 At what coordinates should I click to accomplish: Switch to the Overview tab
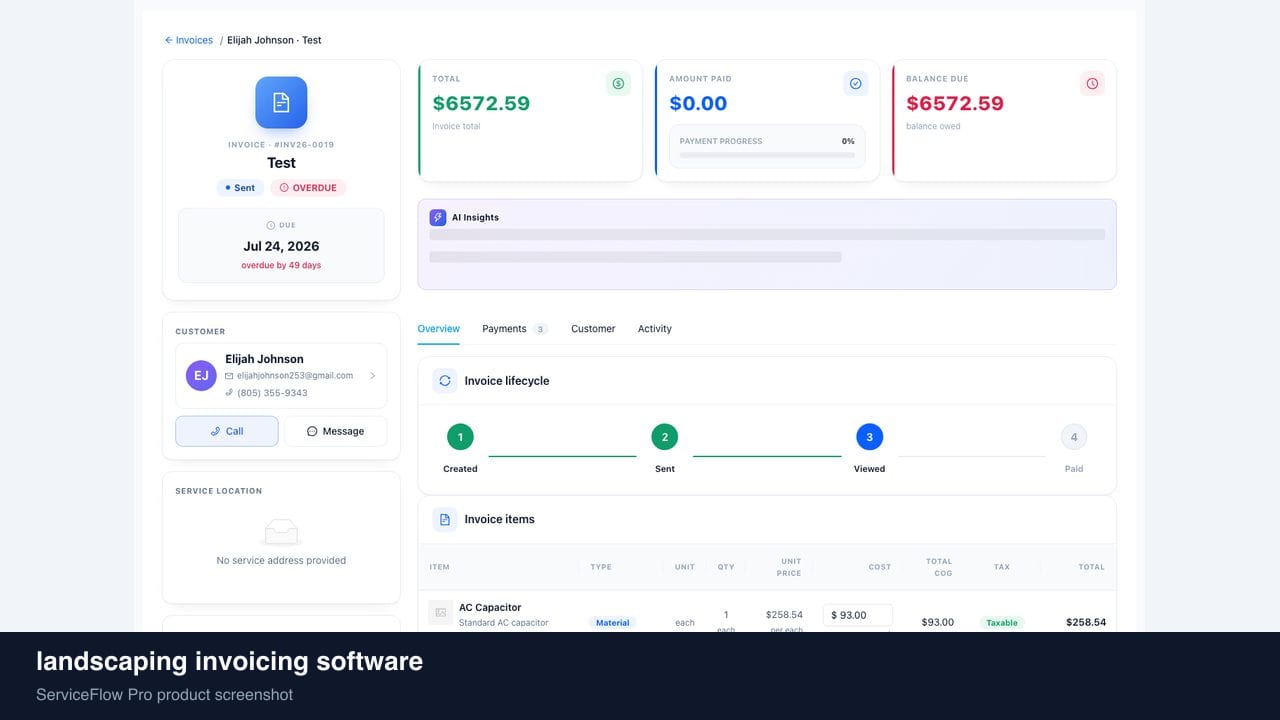[x=439, y=329]
